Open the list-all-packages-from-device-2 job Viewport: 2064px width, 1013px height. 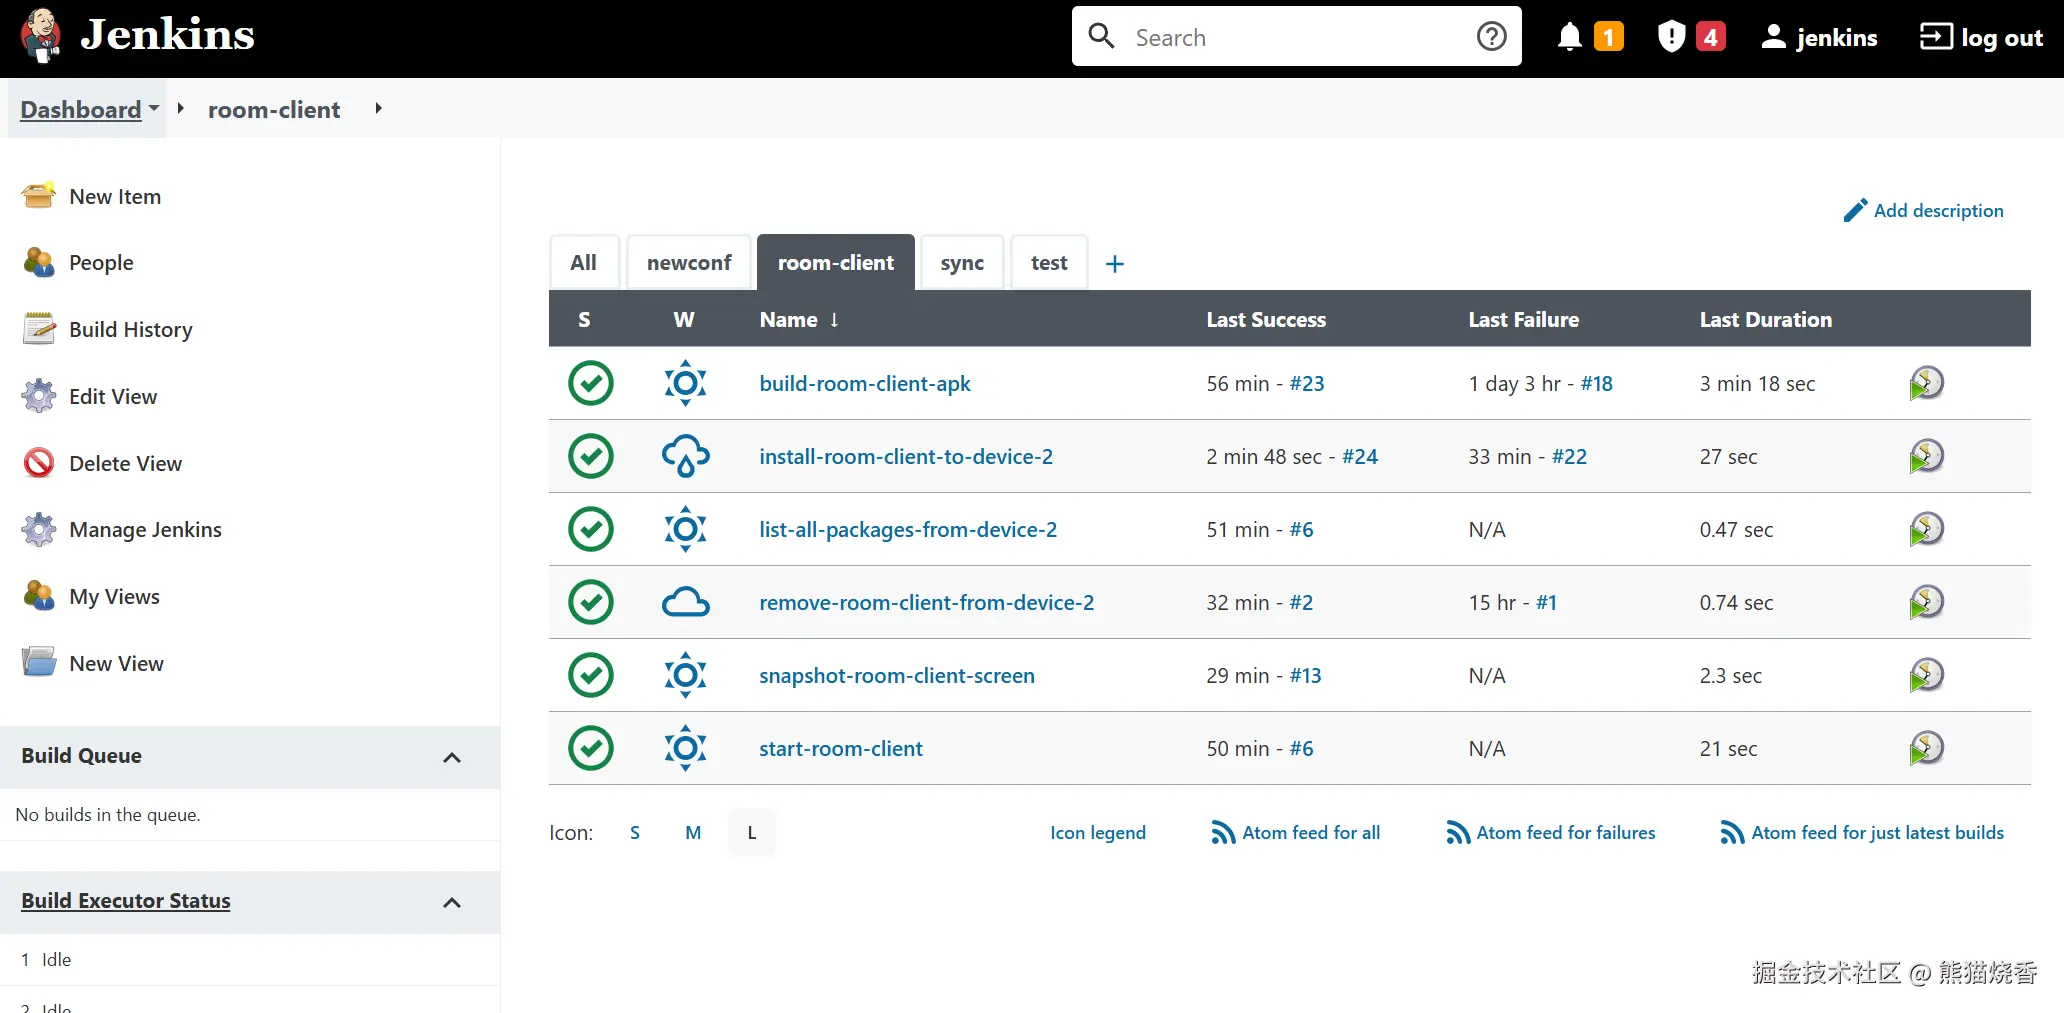coord(908,529)
